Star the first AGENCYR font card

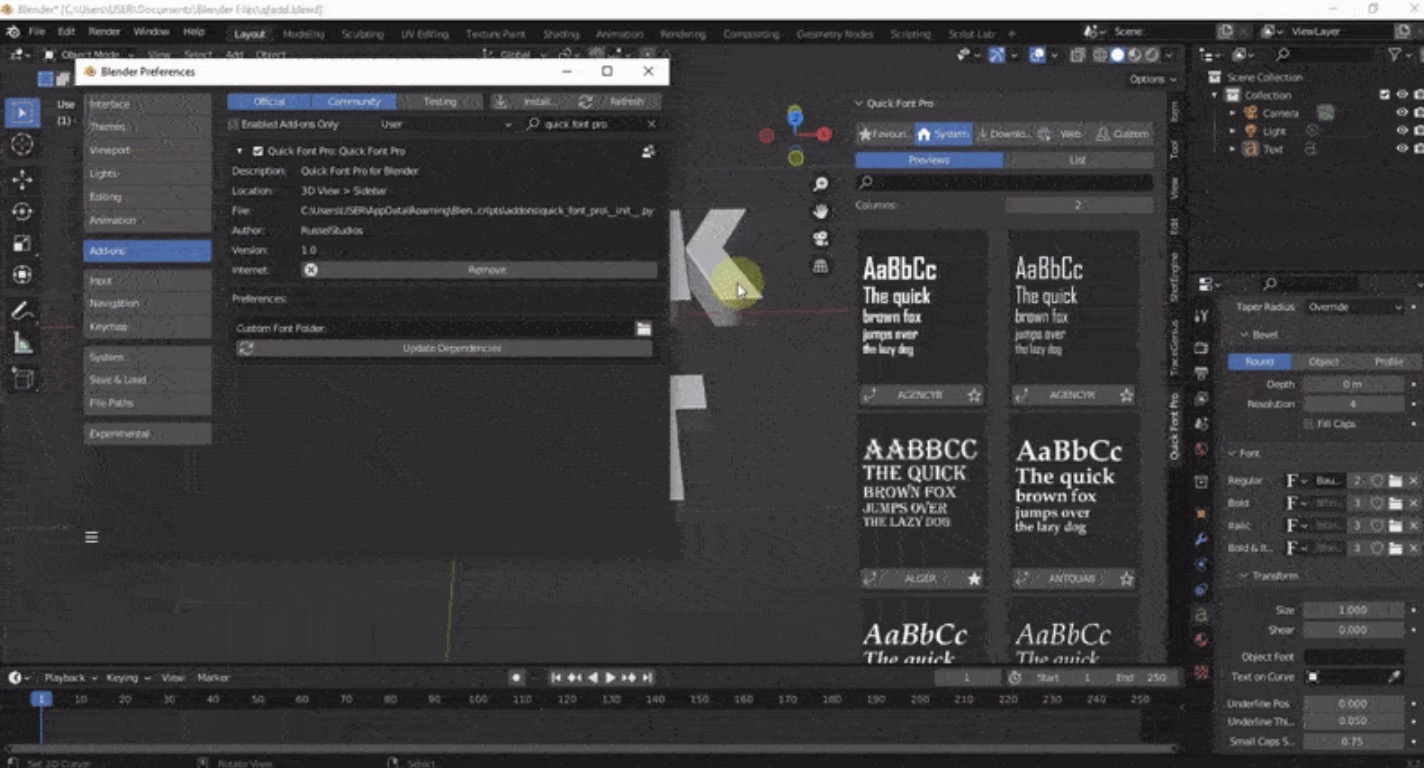tap(974, 395)
